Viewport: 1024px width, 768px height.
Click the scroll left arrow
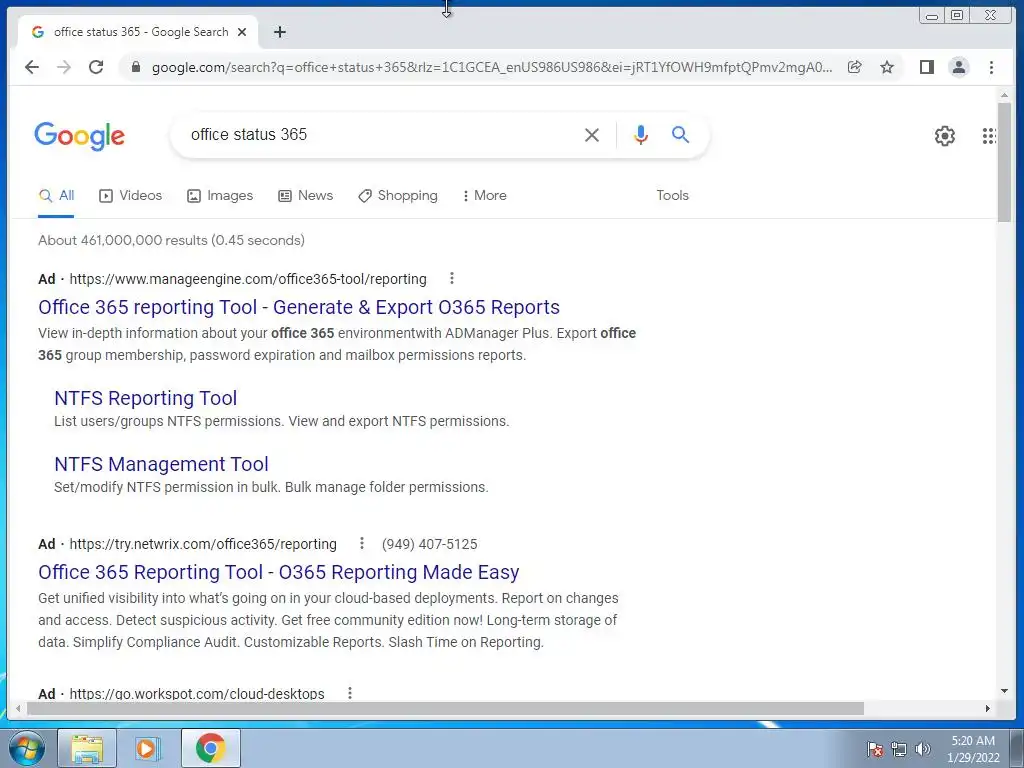pyautogui.click(x=18, y=709)
